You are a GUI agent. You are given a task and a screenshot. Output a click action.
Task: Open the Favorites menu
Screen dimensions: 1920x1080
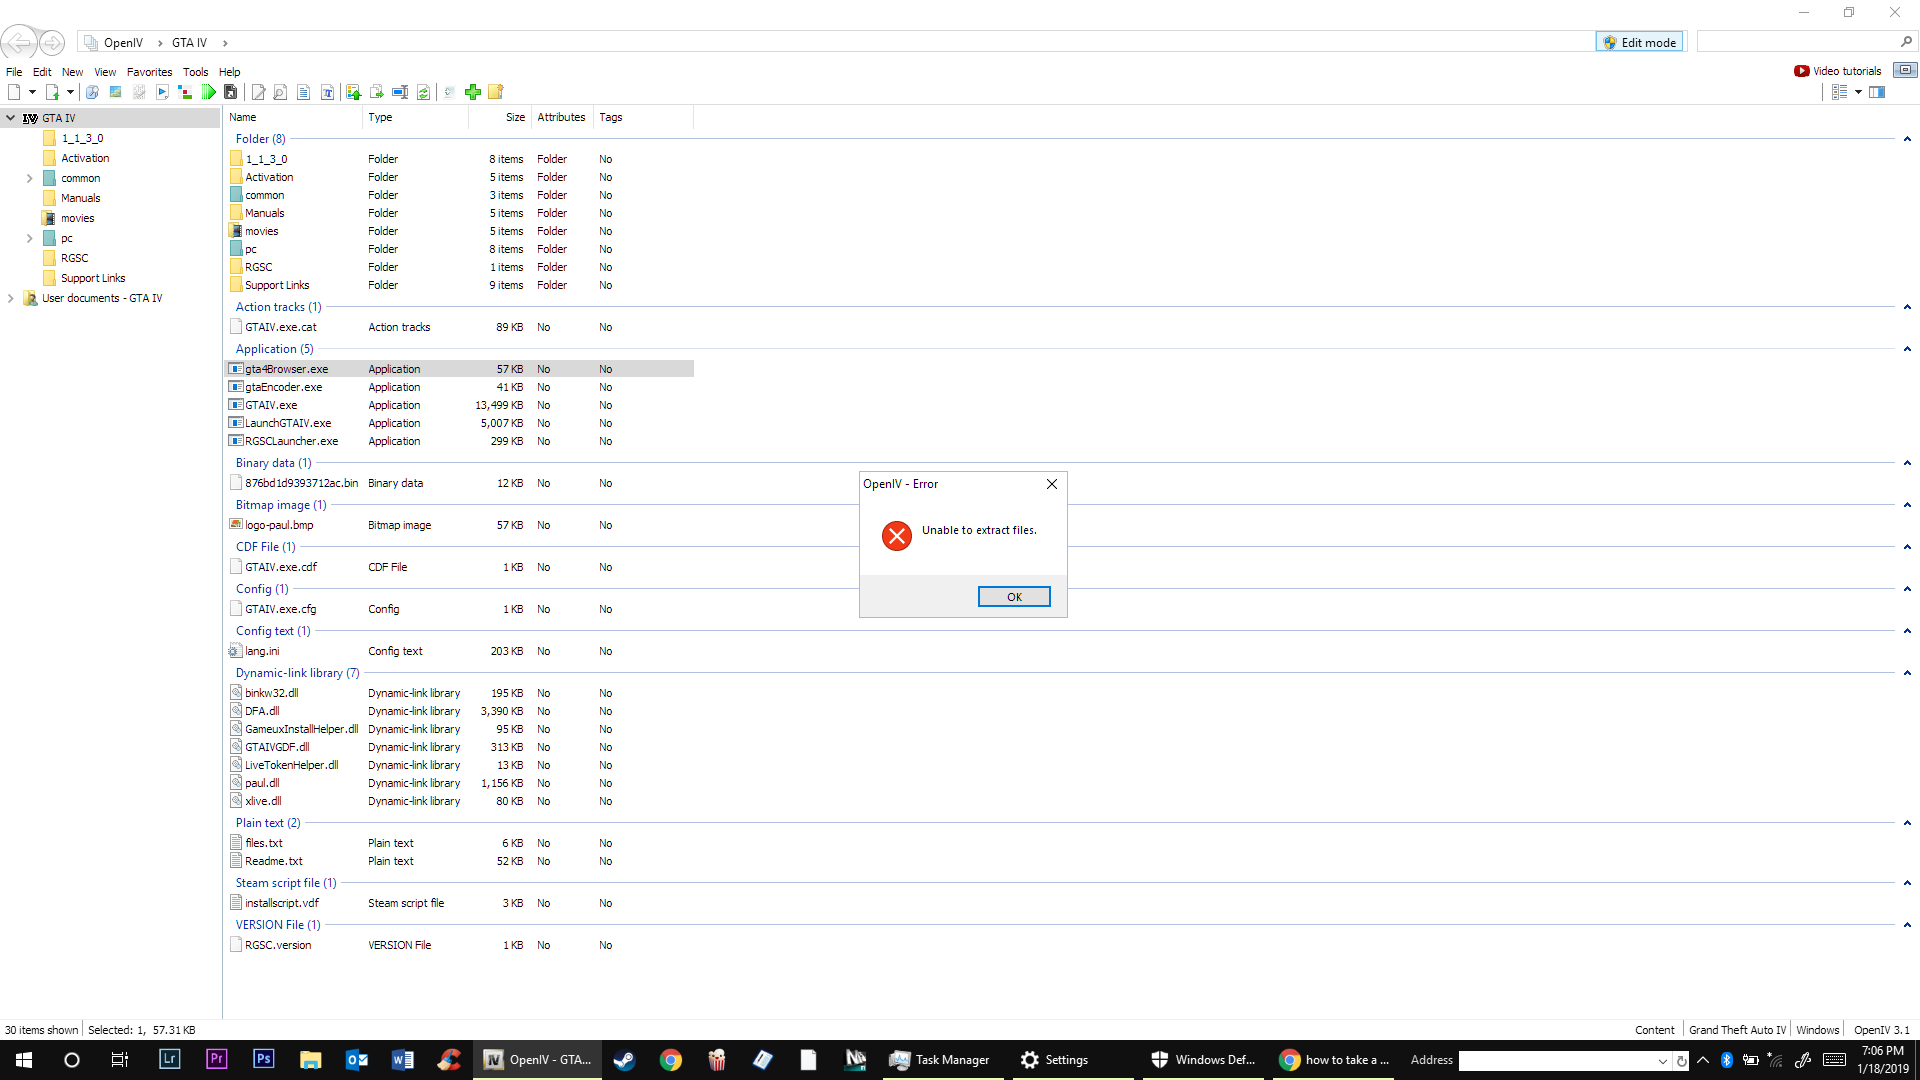(149, 72)
